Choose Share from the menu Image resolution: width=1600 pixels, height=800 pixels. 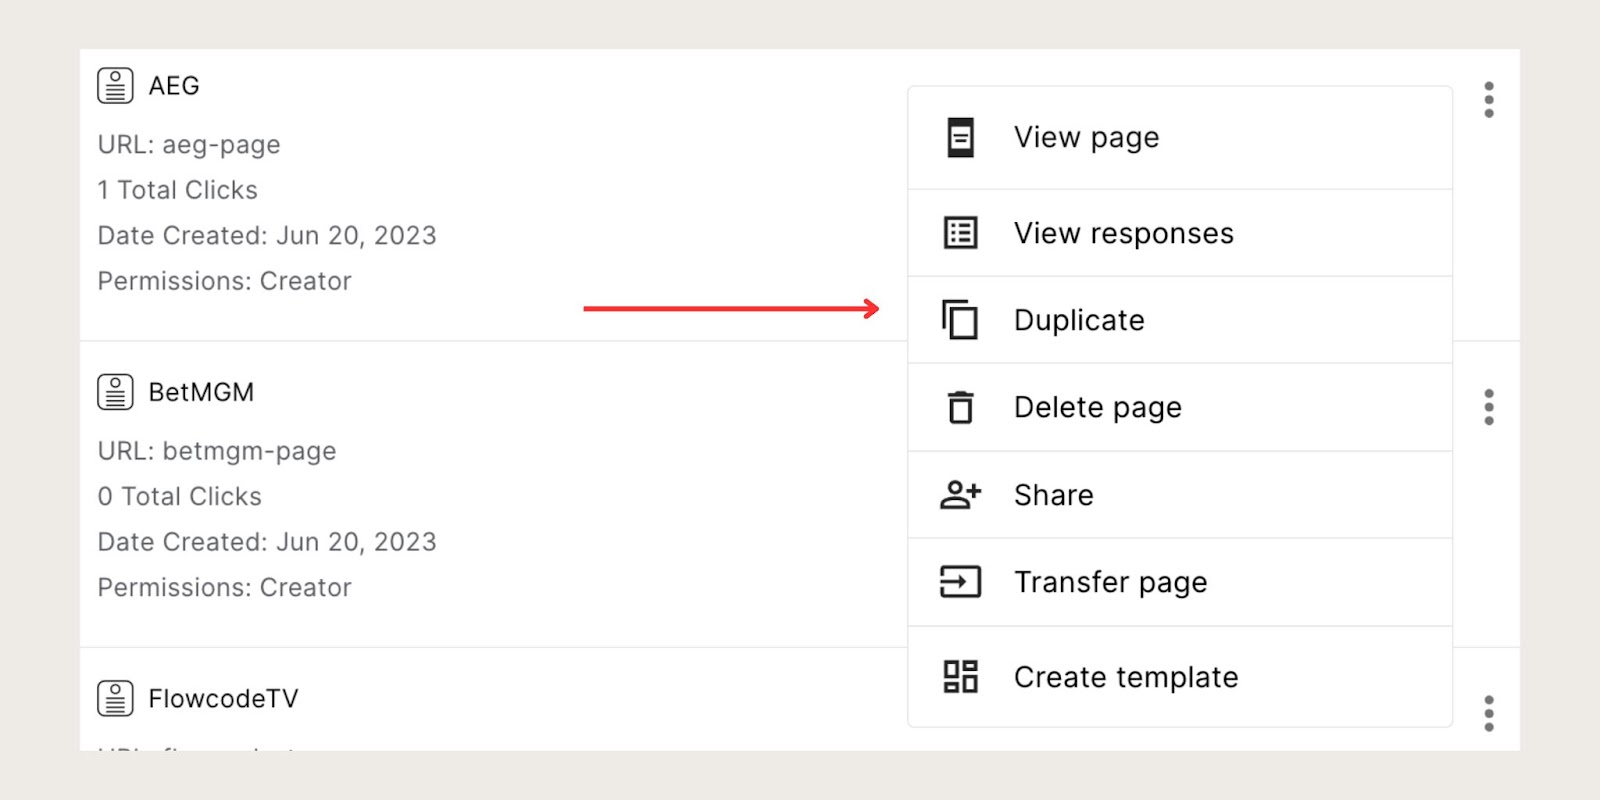(1180, 495)
